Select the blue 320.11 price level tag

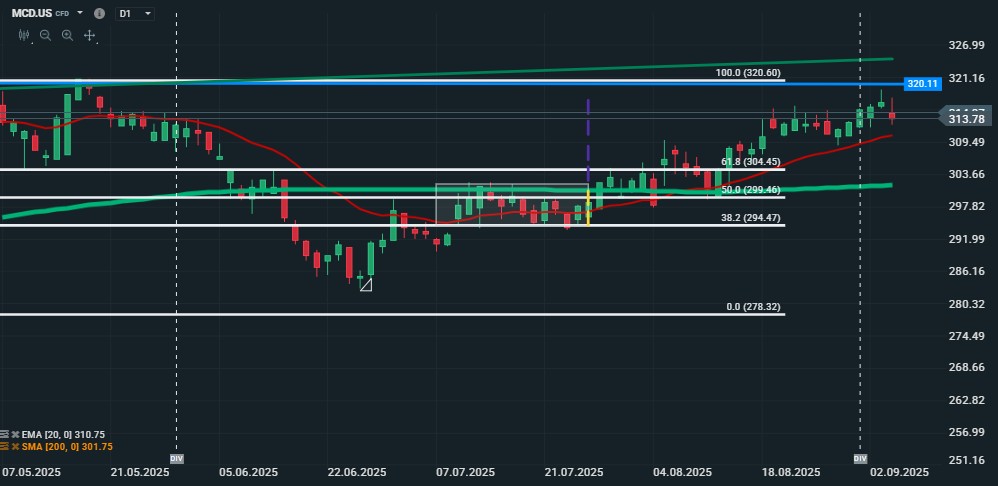(x=921, y=84)
